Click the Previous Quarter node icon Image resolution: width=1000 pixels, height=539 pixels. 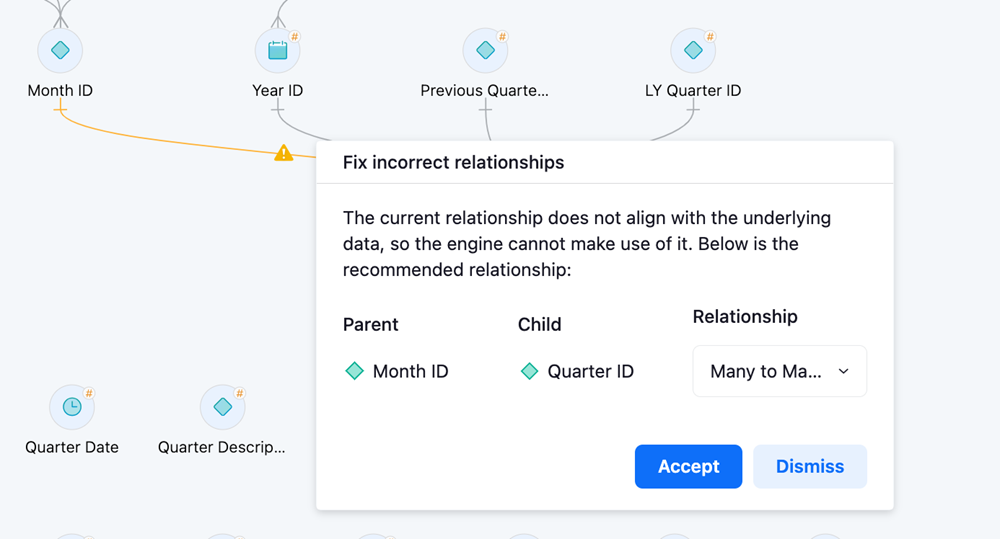pyautogui.click(x=485, y=50)
